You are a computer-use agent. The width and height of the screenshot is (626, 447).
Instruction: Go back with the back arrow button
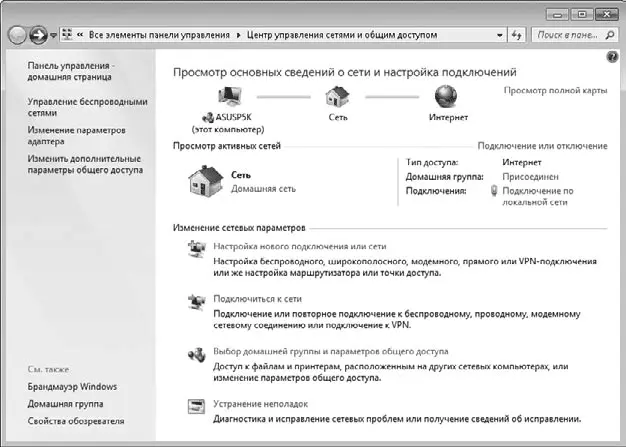[17, 35]
